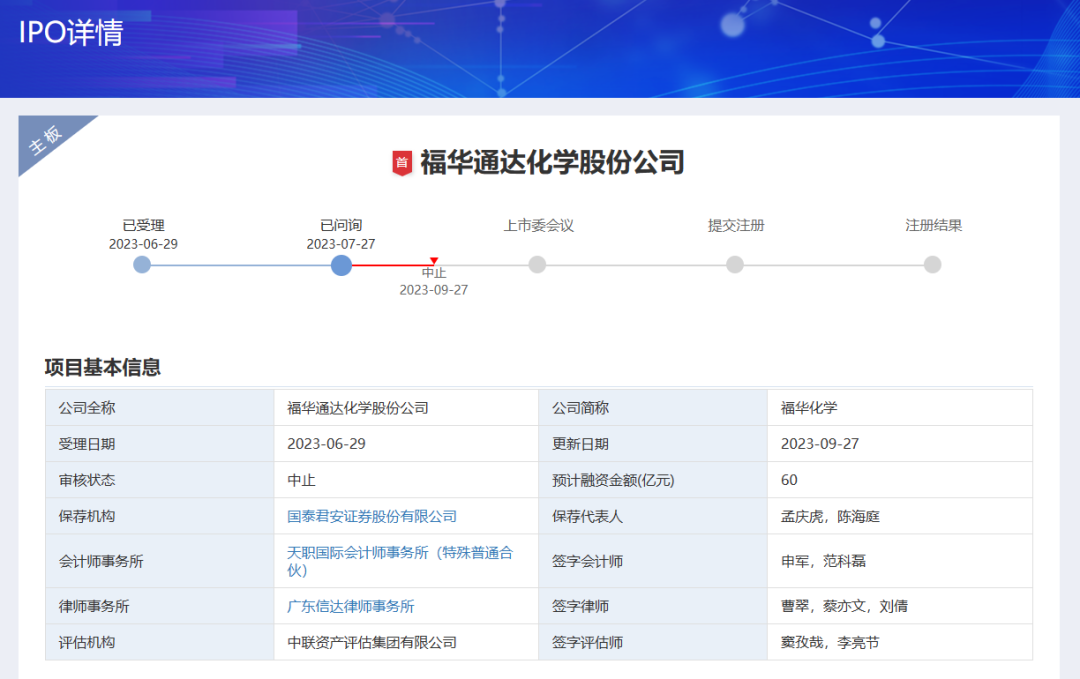Click the 公司简称 table label
The width and height of the screenshot is (1080, 679).
tap(581, 408)
